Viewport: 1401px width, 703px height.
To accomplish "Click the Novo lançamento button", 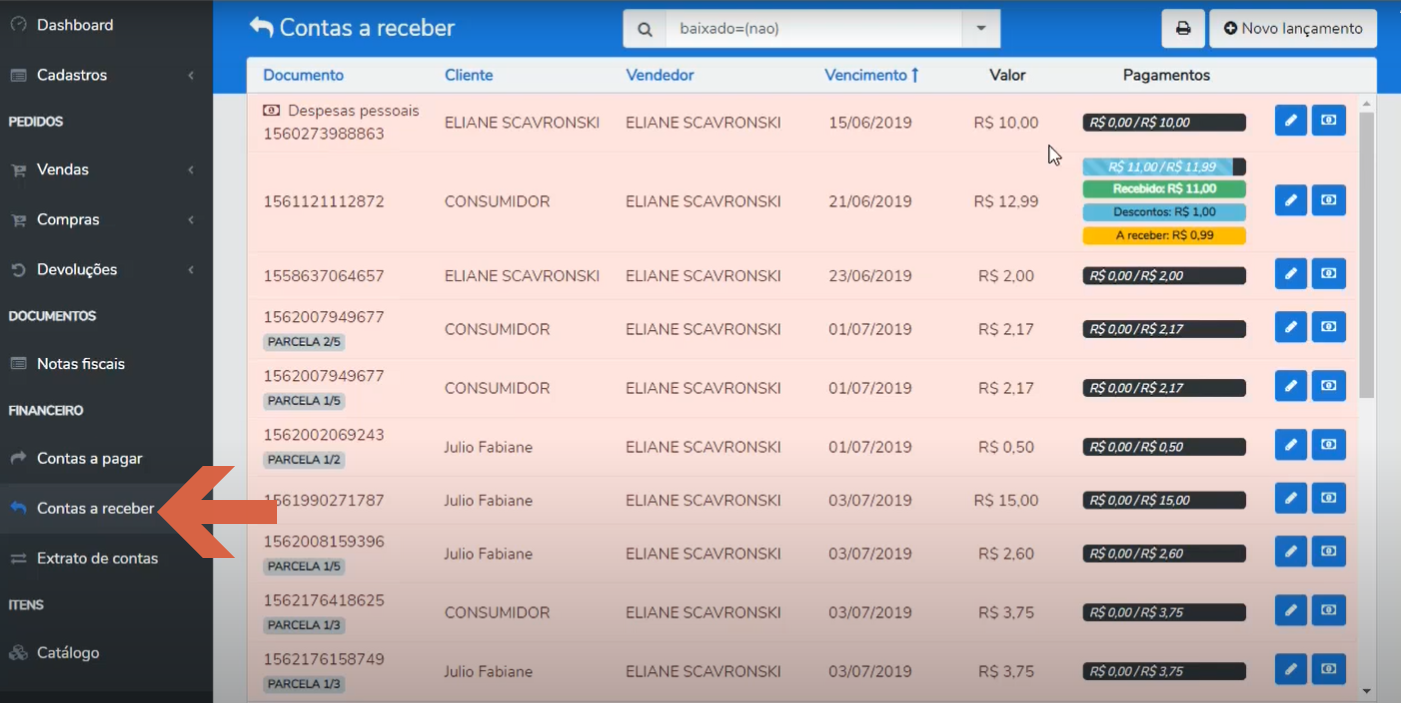I will click(x=1292, y=29).
